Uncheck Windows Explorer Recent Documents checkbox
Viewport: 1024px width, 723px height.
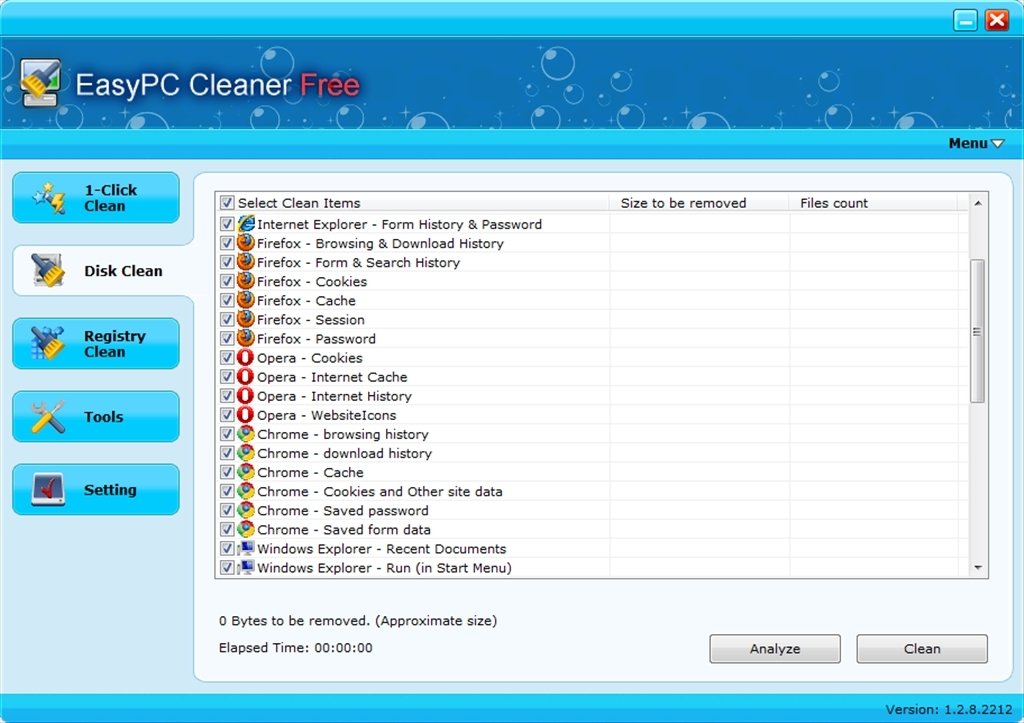tap(227, 548)
